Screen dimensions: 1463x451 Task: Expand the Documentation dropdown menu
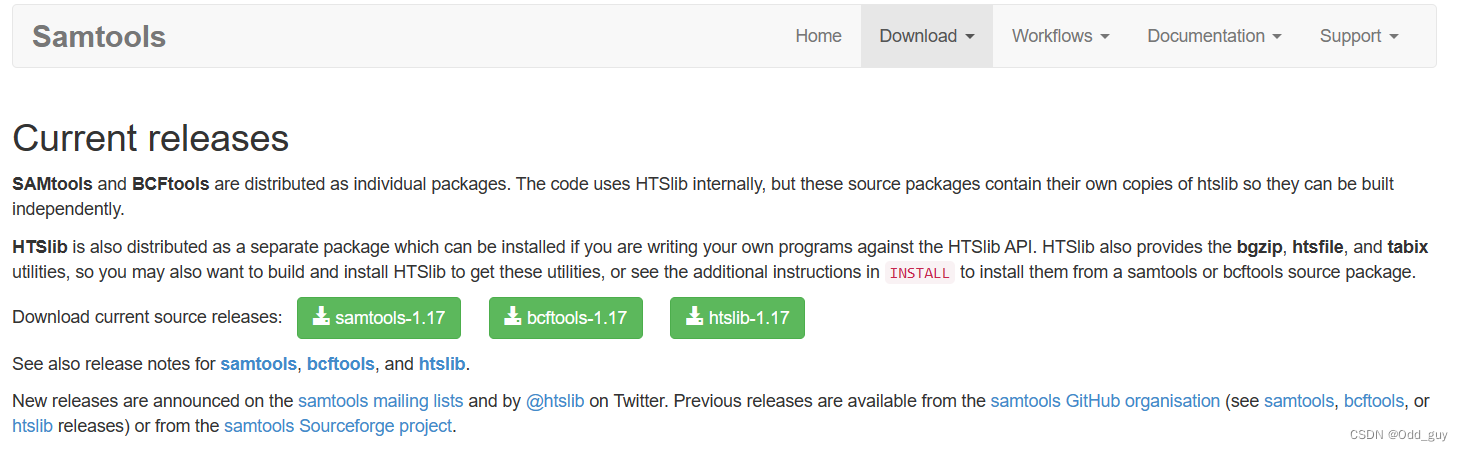[x=1214, y=36]
